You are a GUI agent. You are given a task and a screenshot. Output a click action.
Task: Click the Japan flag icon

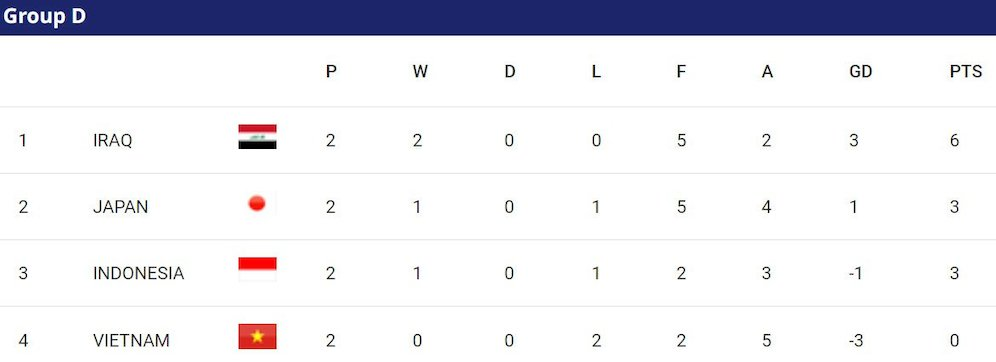pyautogui.click(x=257, y=204)
